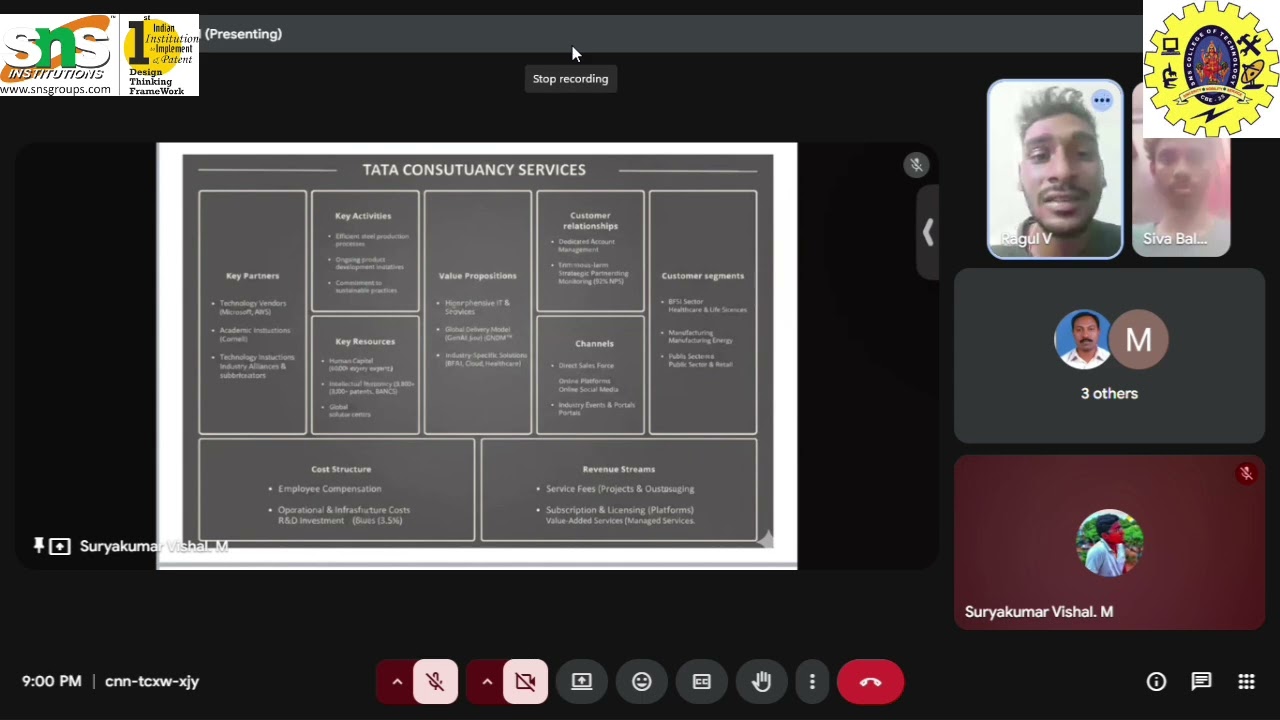
Task: Click the Cost Structure slide section
Action: click(x=337, y=490)
